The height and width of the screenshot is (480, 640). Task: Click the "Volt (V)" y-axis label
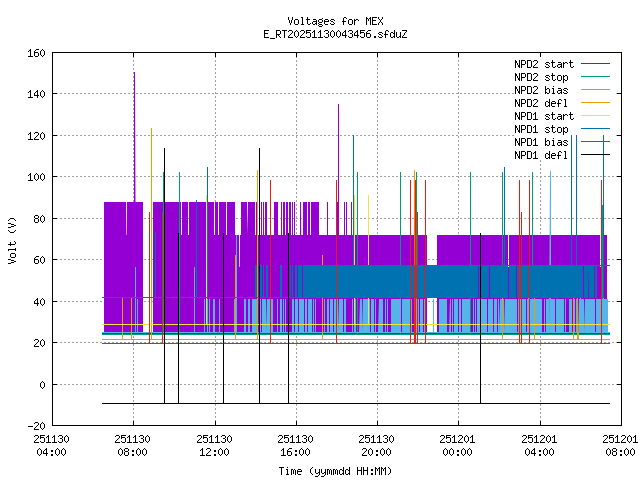coord(12,239)
